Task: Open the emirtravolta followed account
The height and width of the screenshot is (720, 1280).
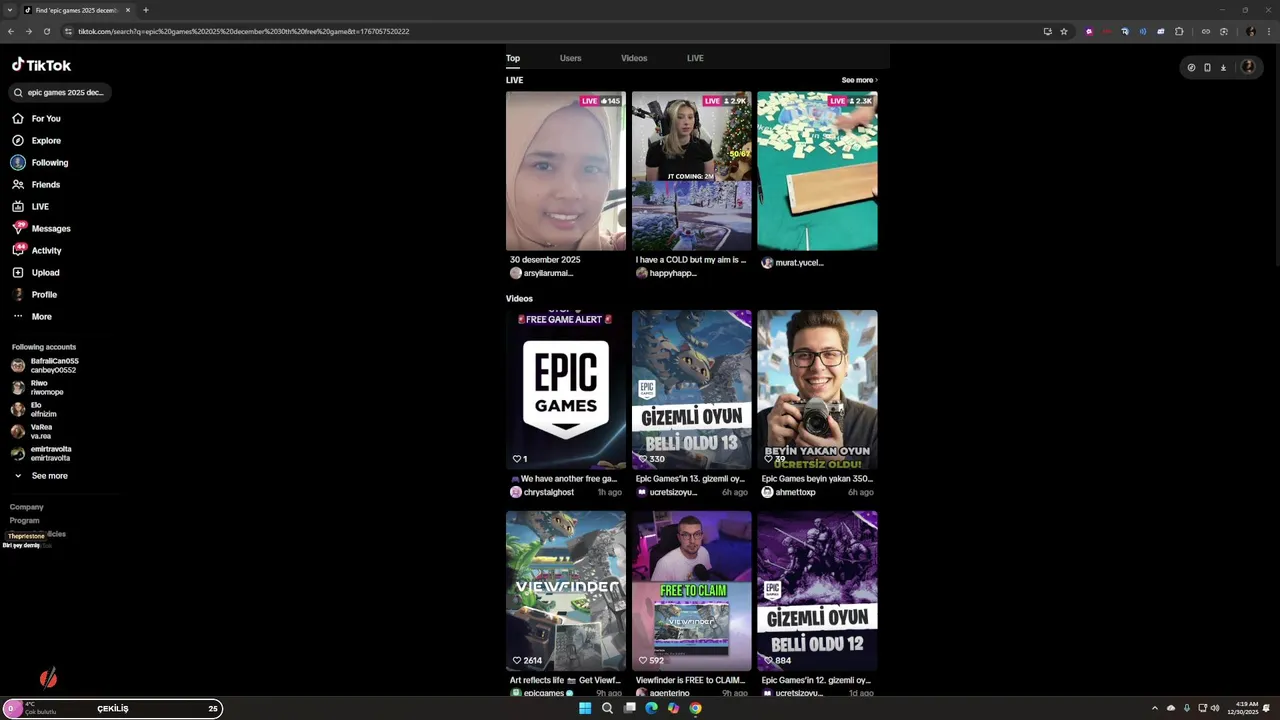Action: click(x=41, y=453)
